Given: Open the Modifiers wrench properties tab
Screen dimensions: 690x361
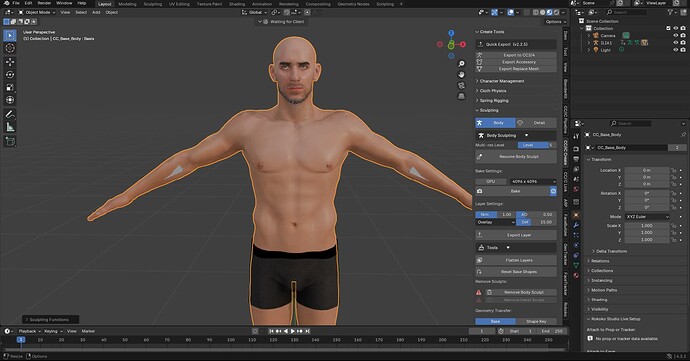Looking at the screenshot, I should click(x=576, y=225).
